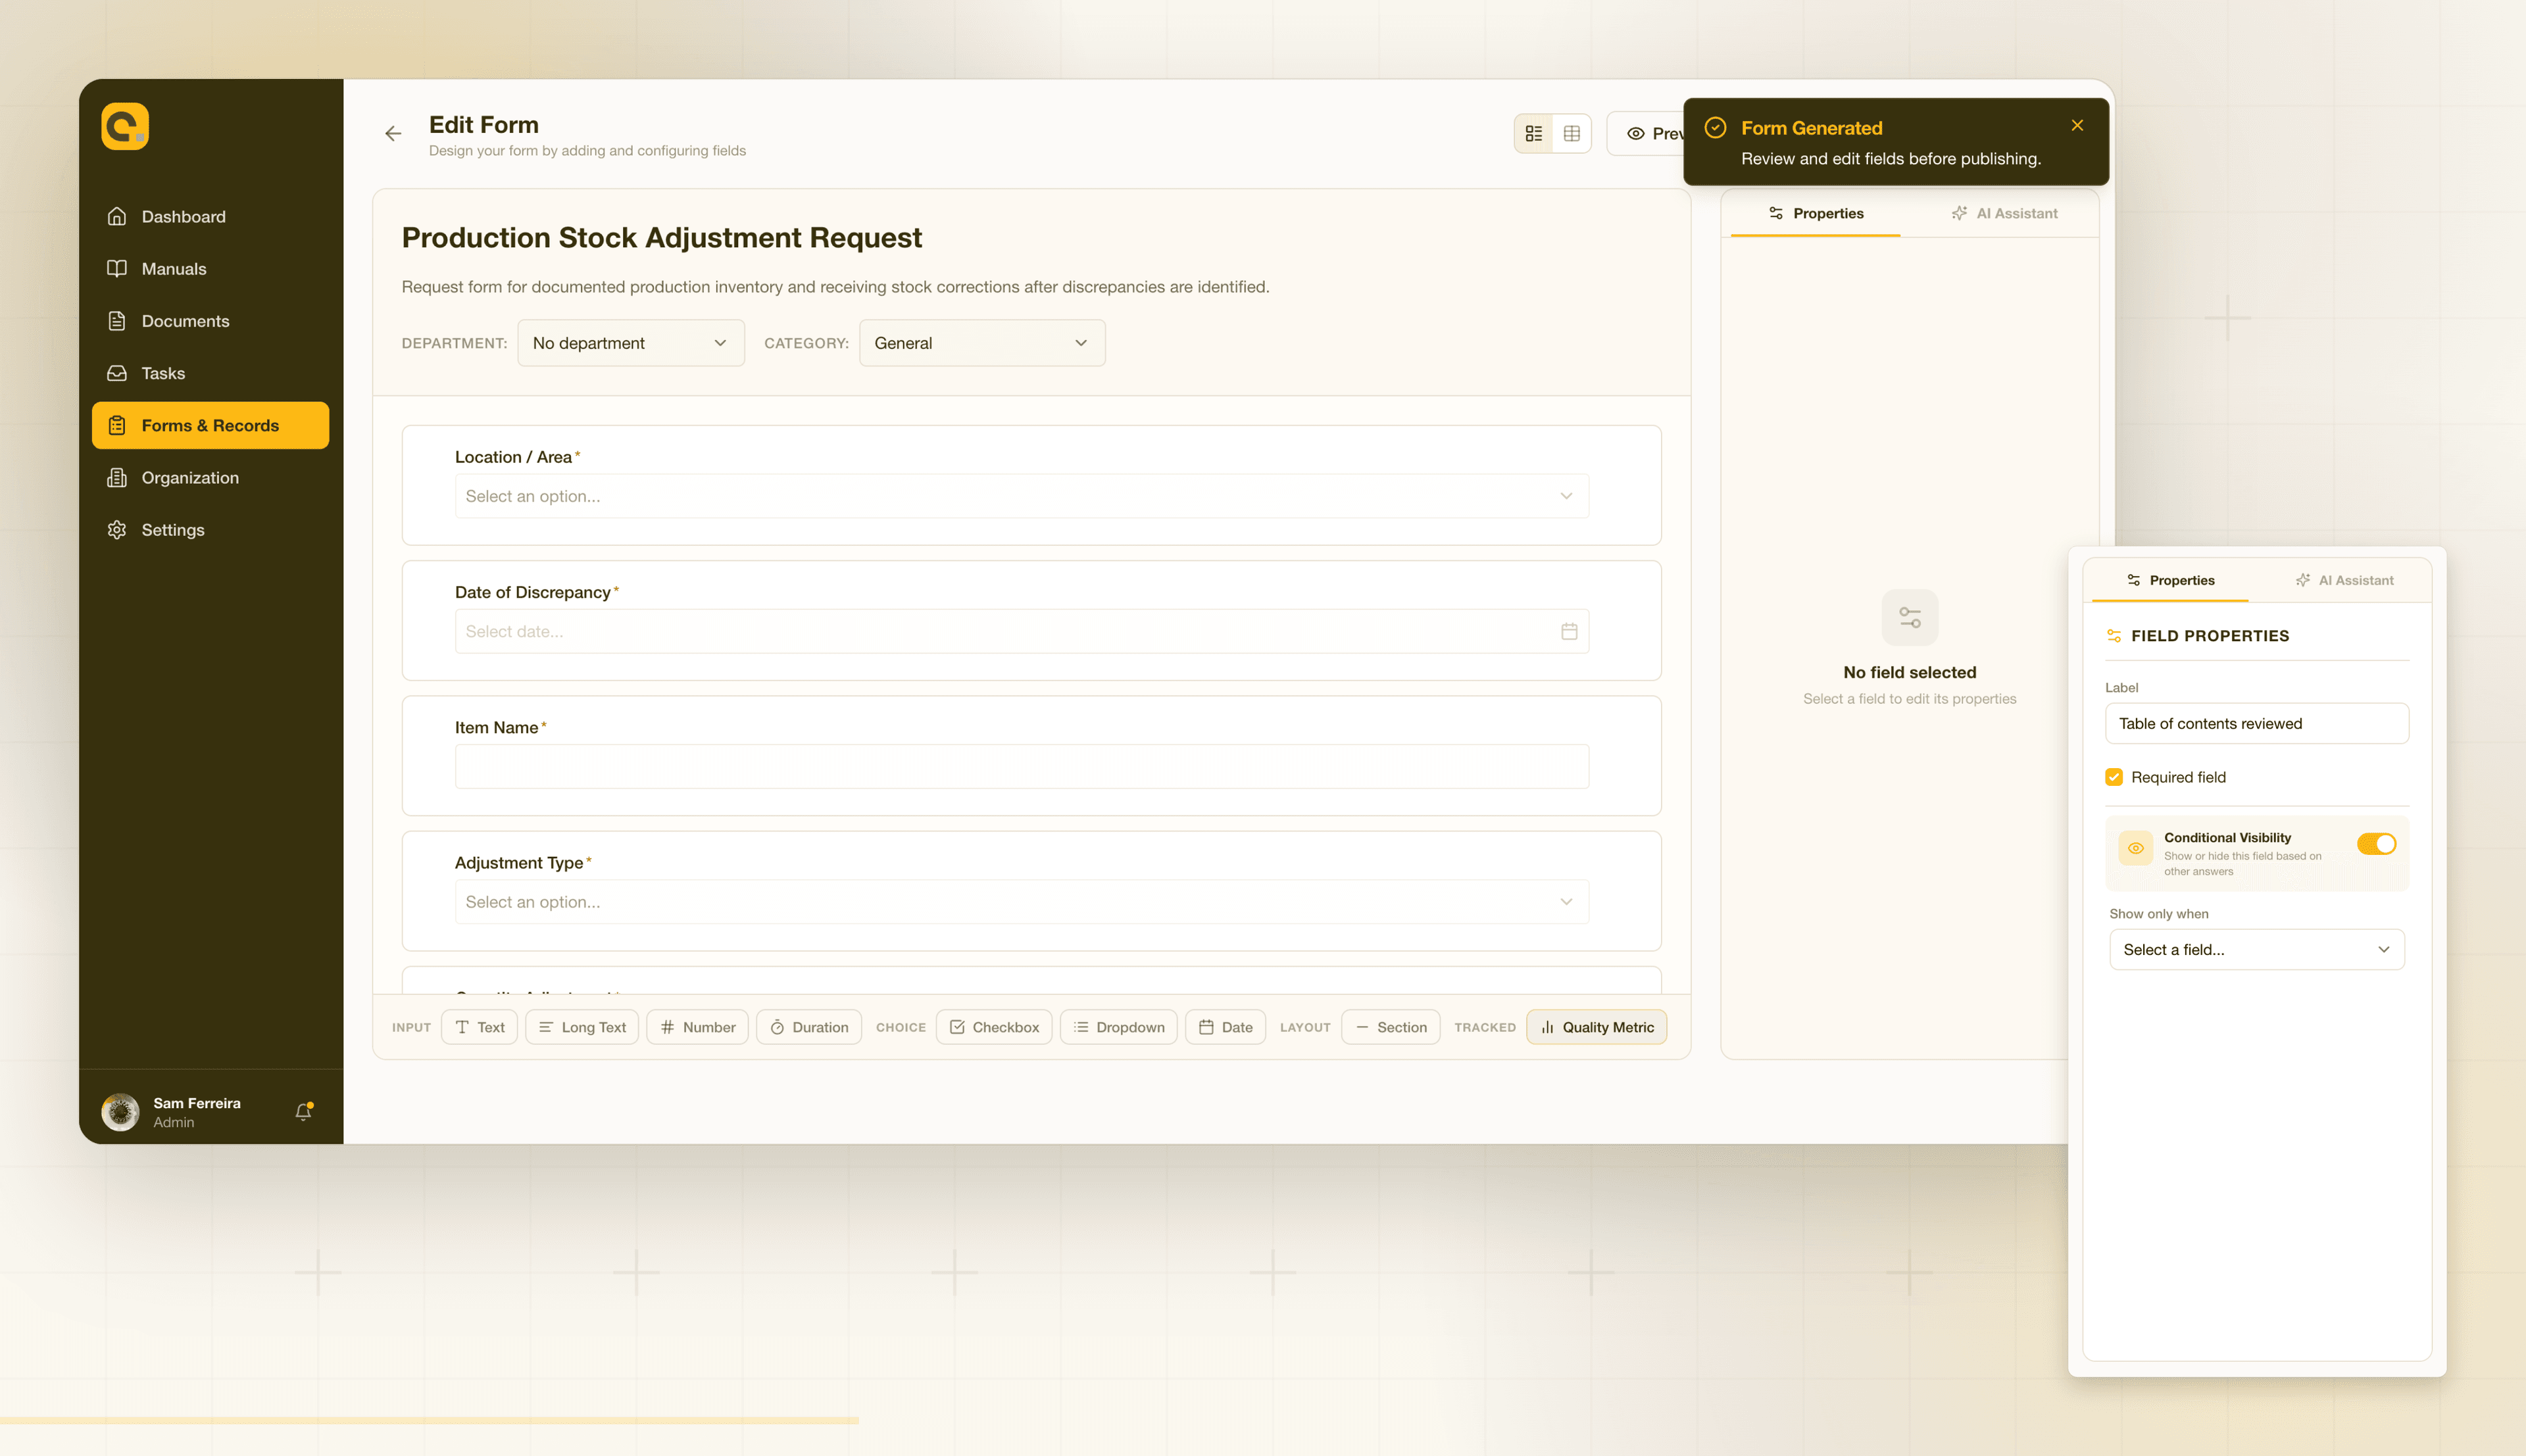2526x1456 pixels.
Task: Open Settings from the sidebar
Action: click(x=210, y=530)
